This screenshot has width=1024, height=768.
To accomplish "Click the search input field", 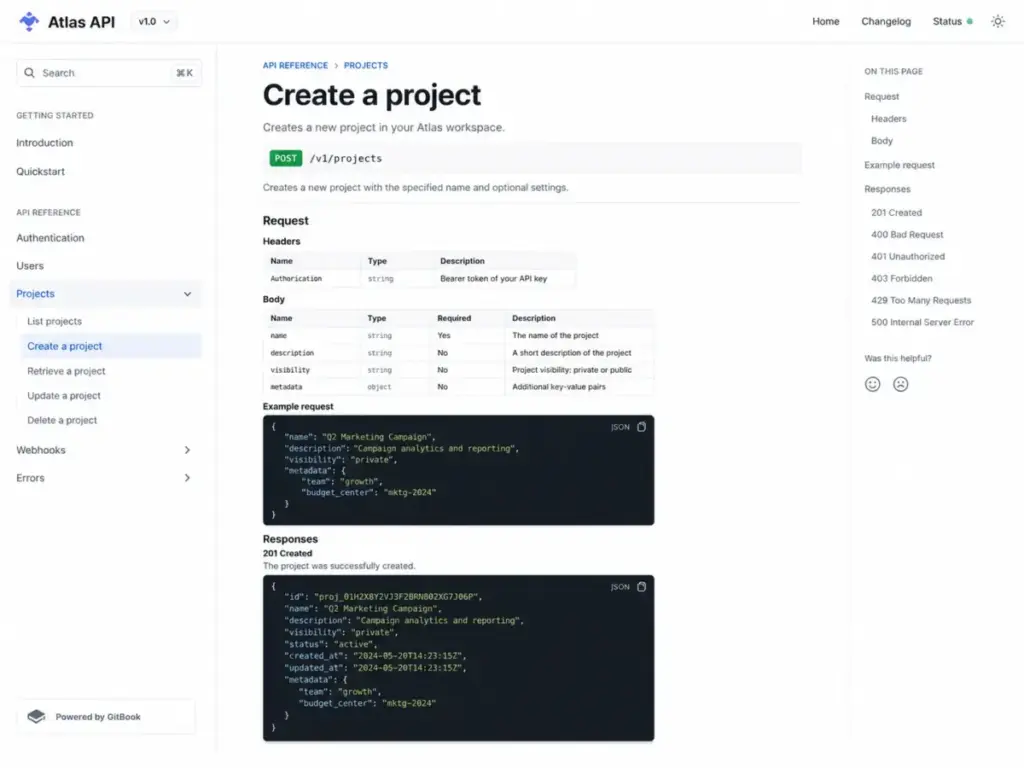I will pos(109,72).
